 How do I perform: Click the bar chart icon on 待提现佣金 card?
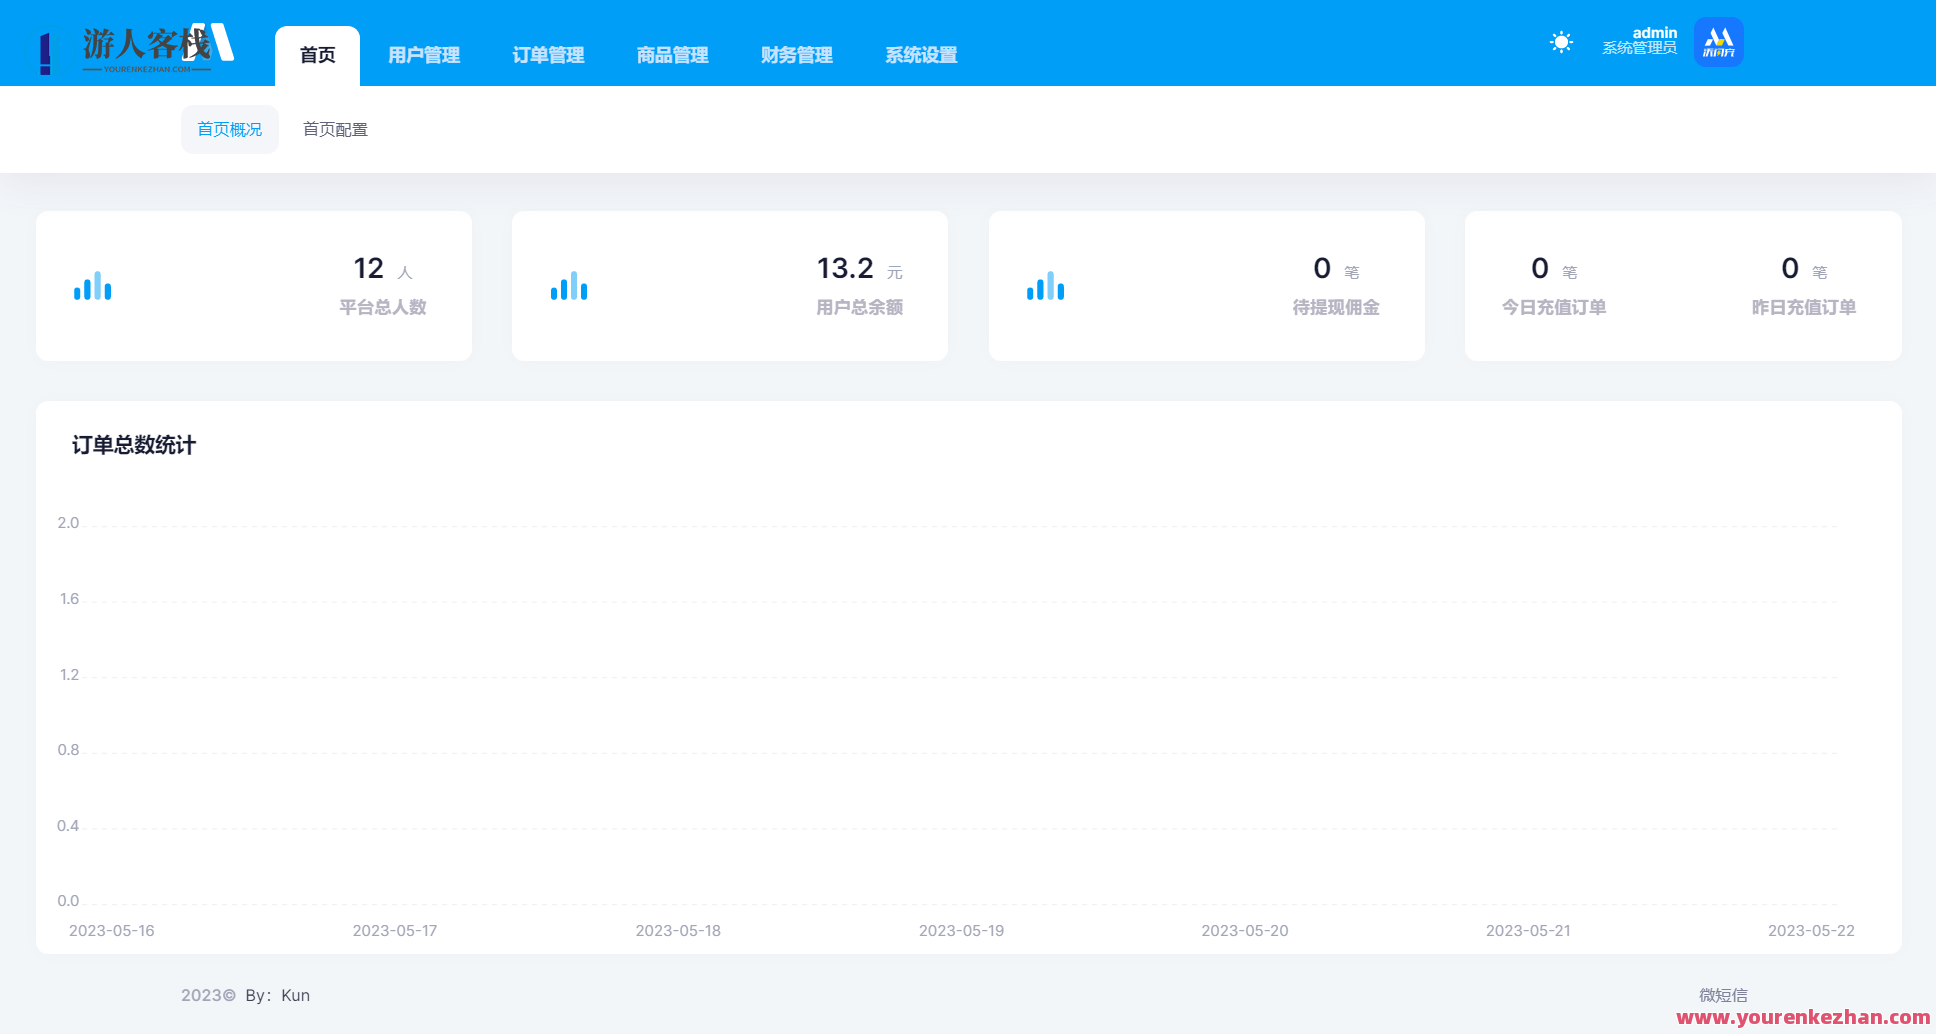point(1045,286)
